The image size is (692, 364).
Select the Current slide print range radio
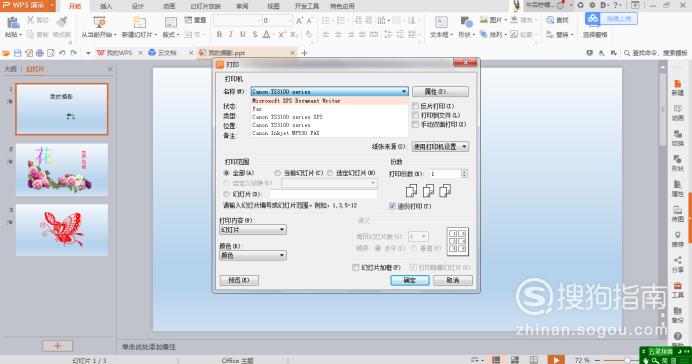click(278, 173)
